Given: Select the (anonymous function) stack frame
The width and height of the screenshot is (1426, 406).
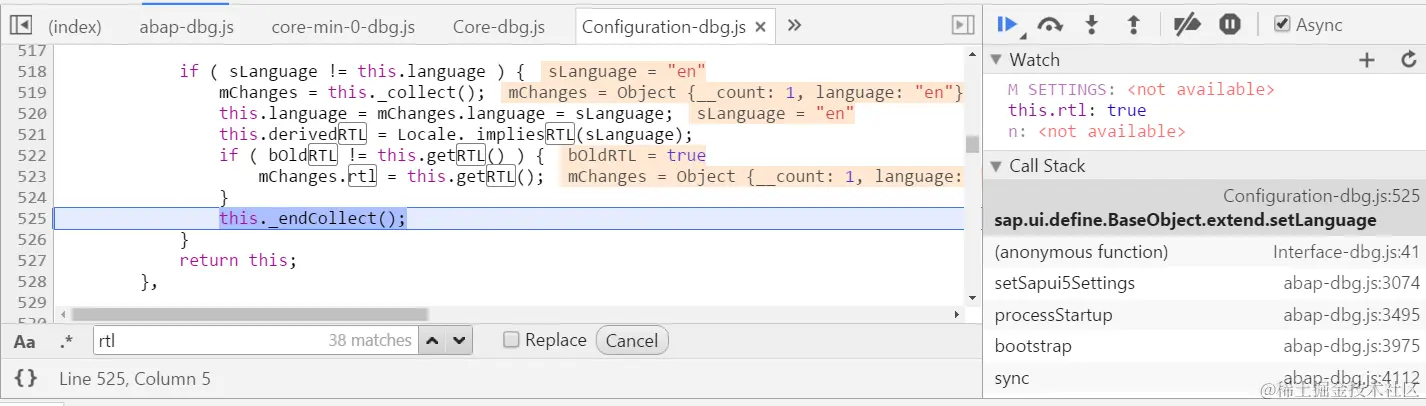Looking at the screenshot, I should point(1204,252).
